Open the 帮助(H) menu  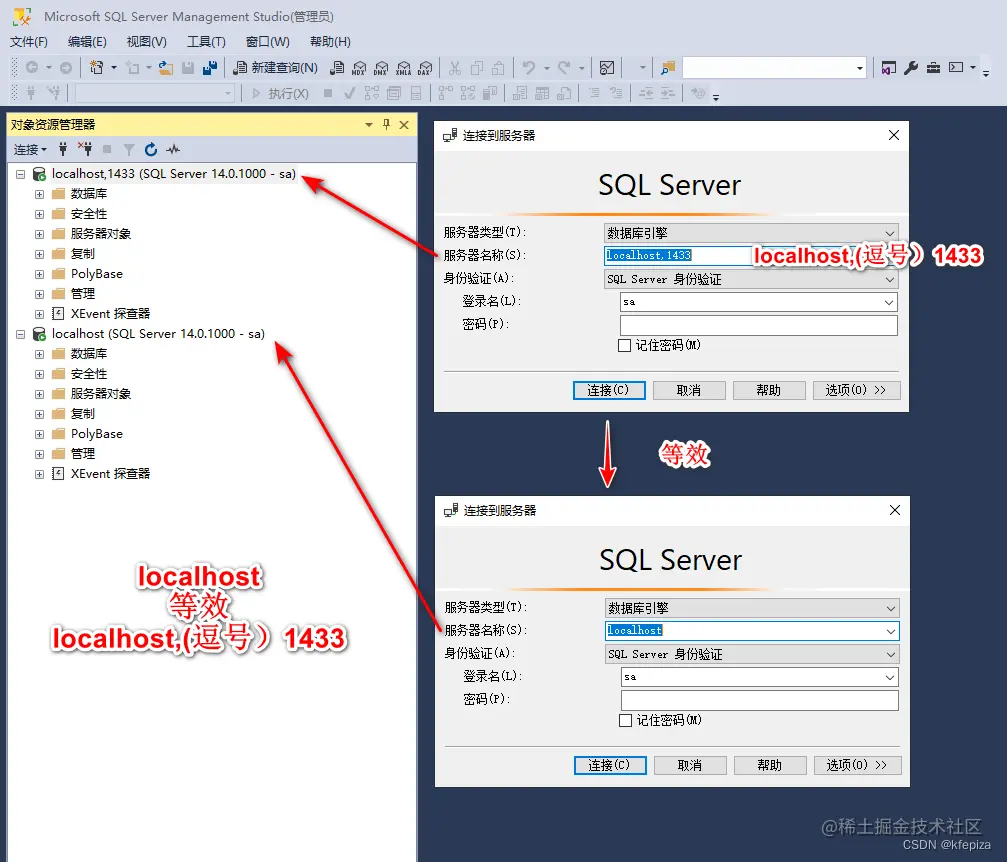[x=330, y=42]
